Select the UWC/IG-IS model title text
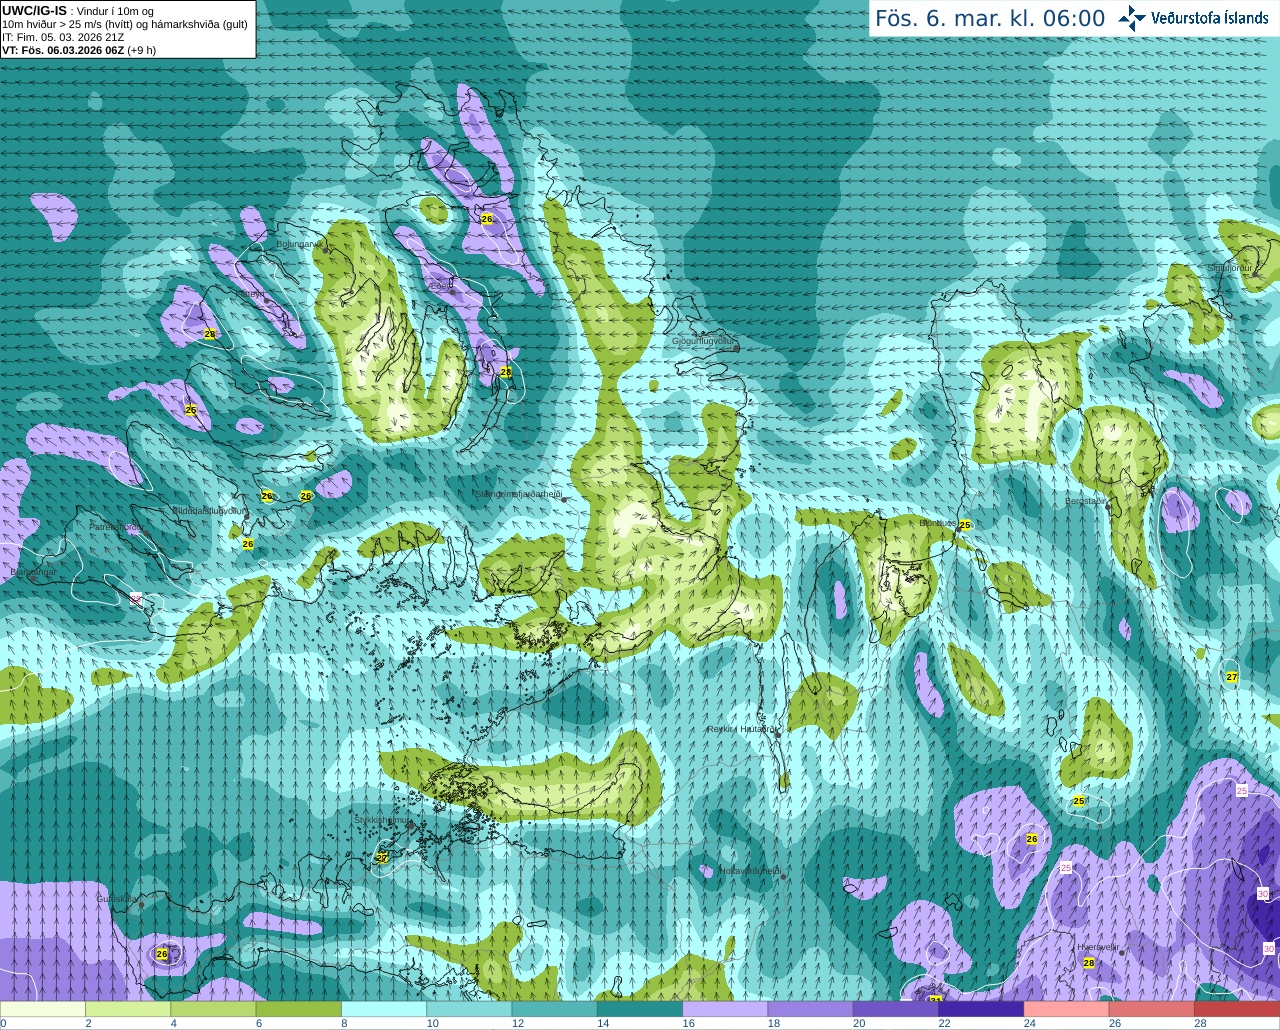Image resolution: width=1280 pixels, height=1030 pixels. [x=35, y=10]
